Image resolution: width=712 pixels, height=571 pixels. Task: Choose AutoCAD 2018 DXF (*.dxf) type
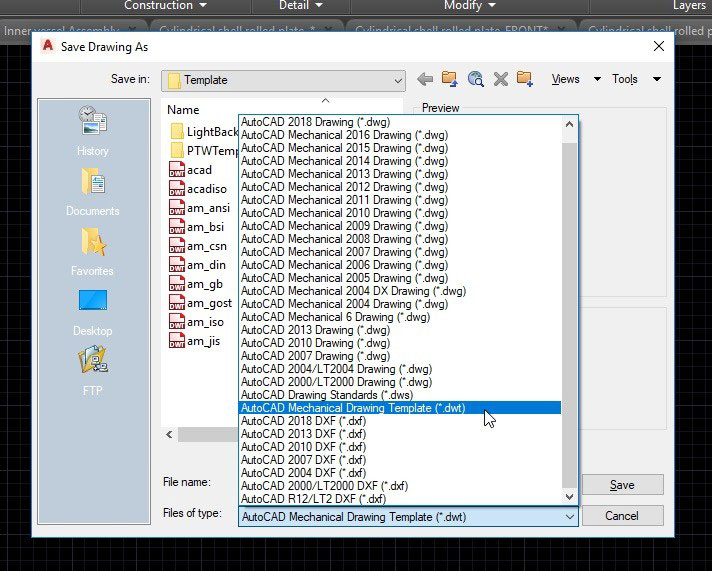[400, 421]
